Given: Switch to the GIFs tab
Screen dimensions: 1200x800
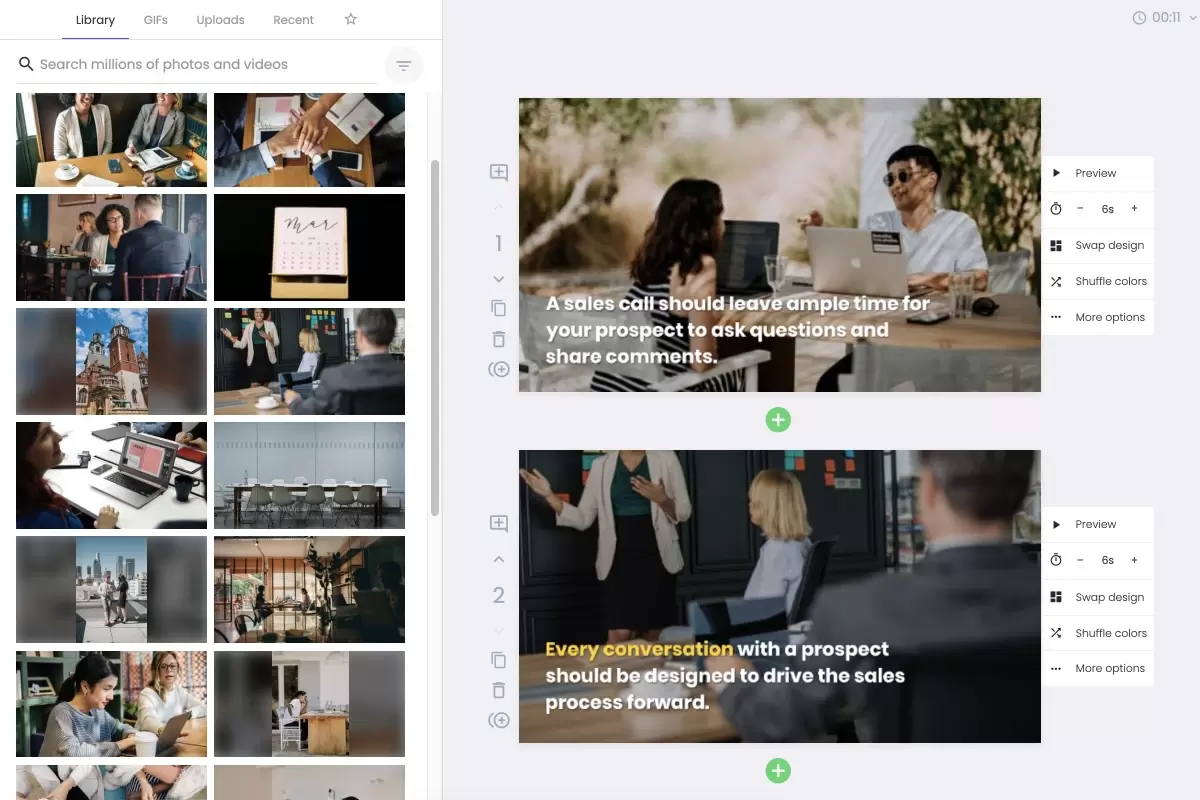Looking at the screenshot, I should click(x=156, y=20).
